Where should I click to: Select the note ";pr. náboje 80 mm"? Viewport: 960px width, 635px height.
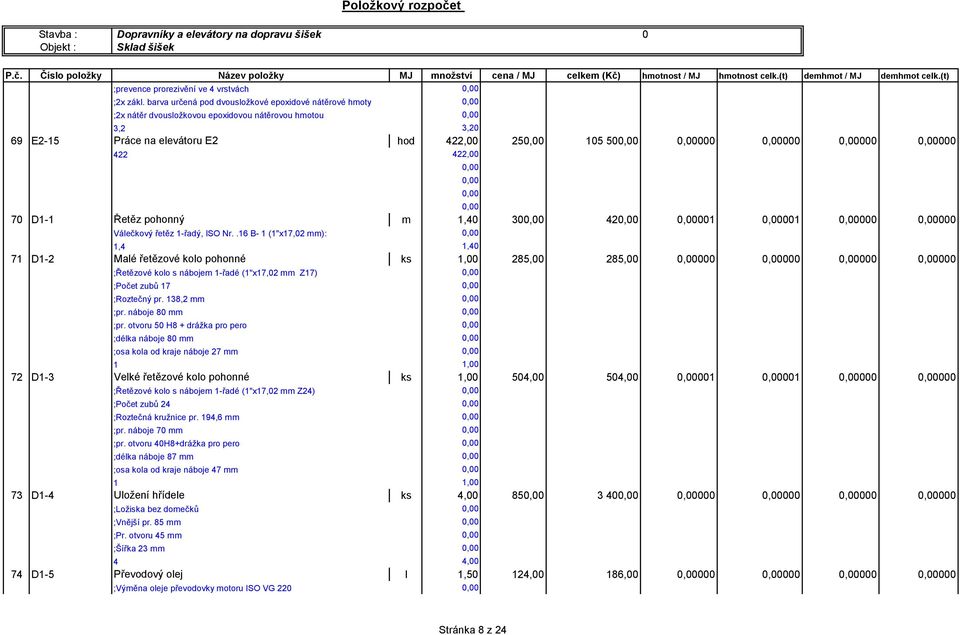point(148,312)
